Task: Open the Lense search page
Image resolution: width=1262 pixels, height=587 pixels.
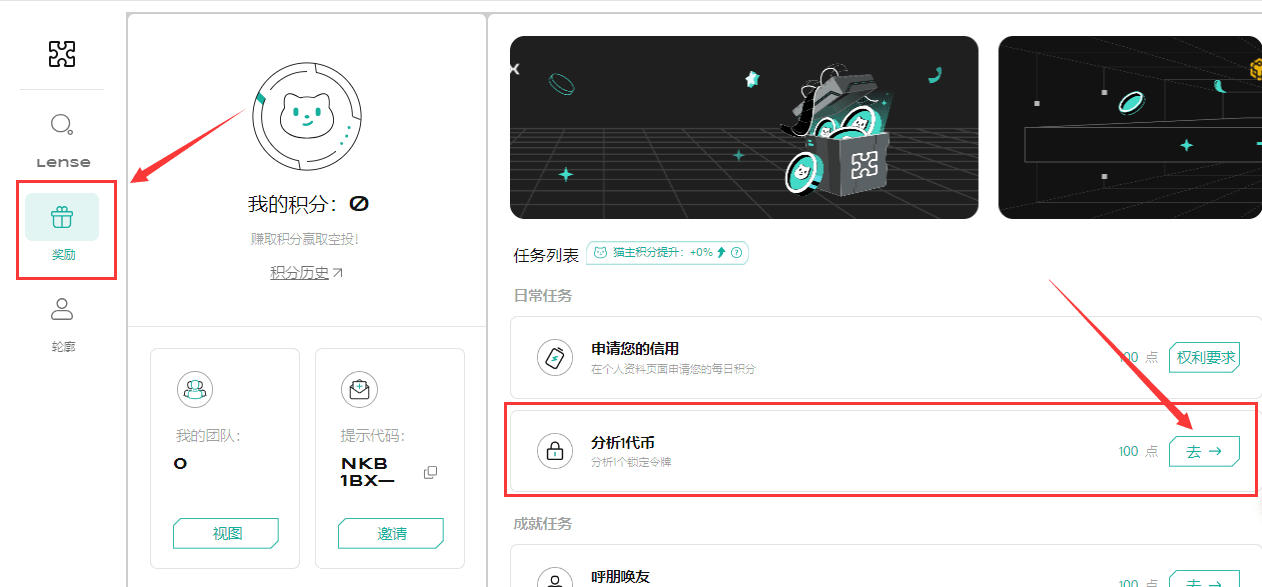Action: [62, 138]
